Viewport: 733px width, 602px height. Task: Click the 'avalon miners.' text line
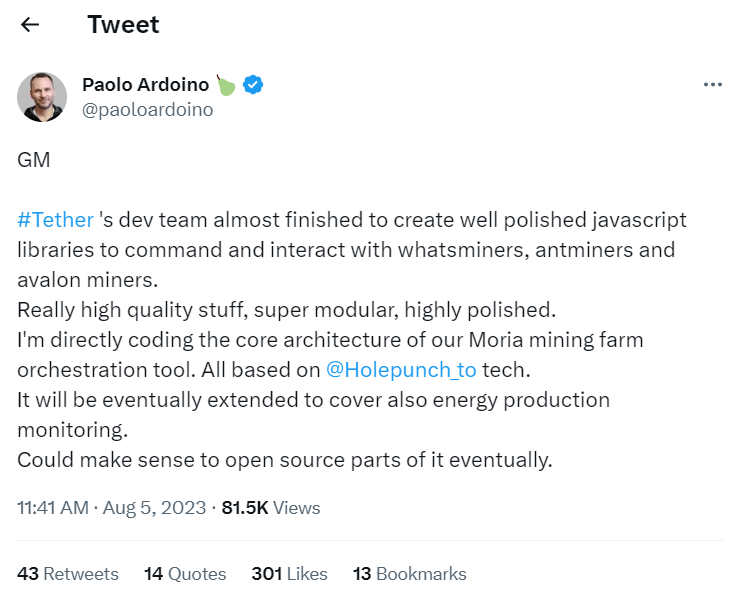pyautogui.click(x=88, y=280)
